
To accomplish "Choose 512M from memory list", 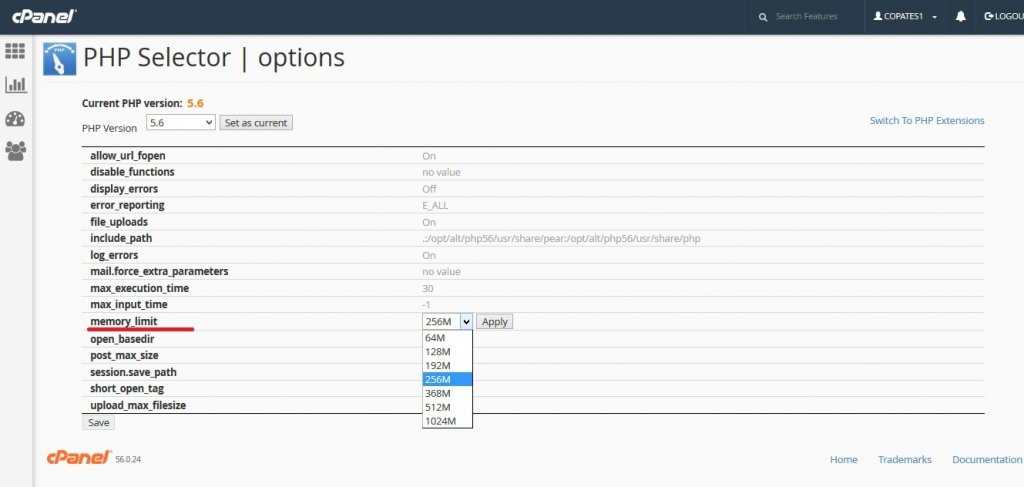I will click(x=447, y=407).
